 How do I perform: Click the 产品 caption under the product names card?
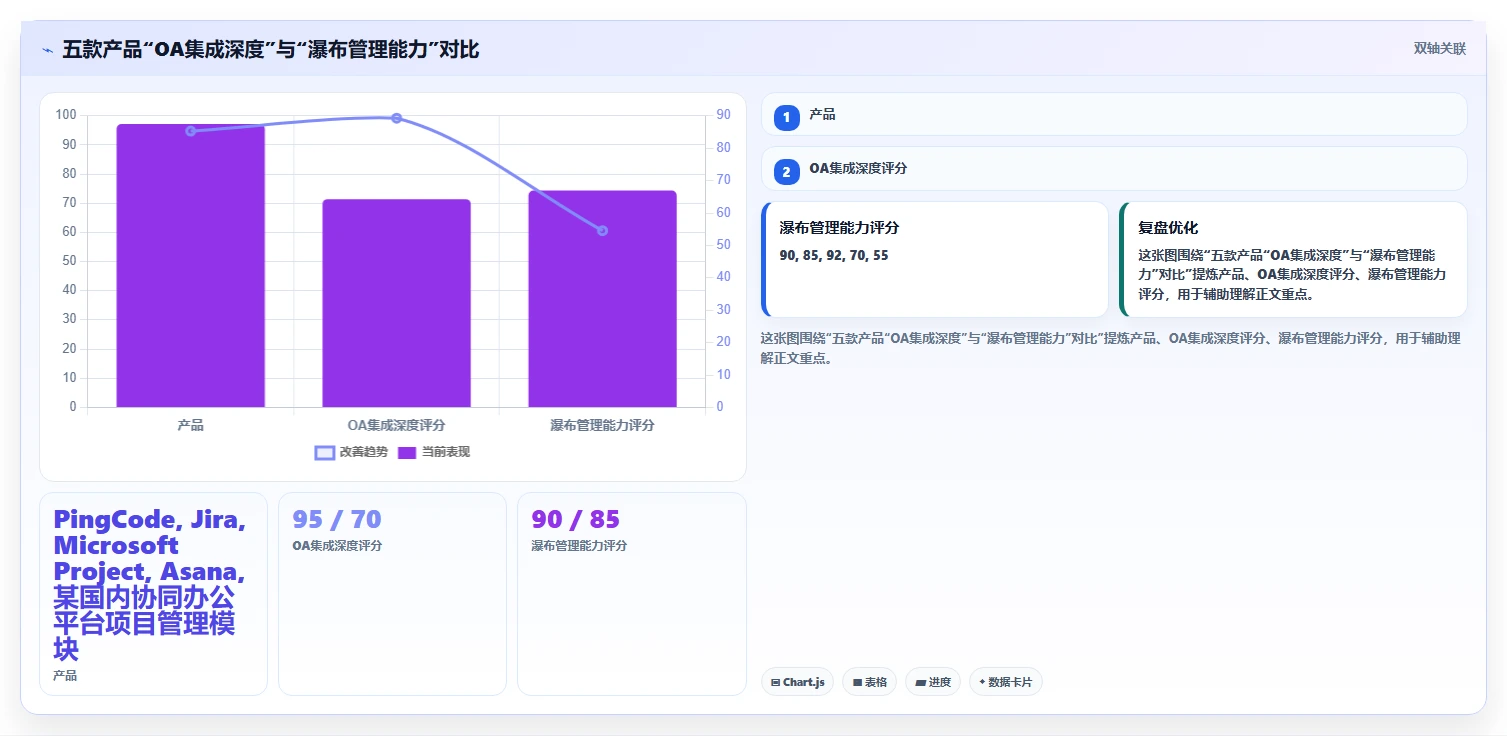pyautogui.click(x=65, y=676)
